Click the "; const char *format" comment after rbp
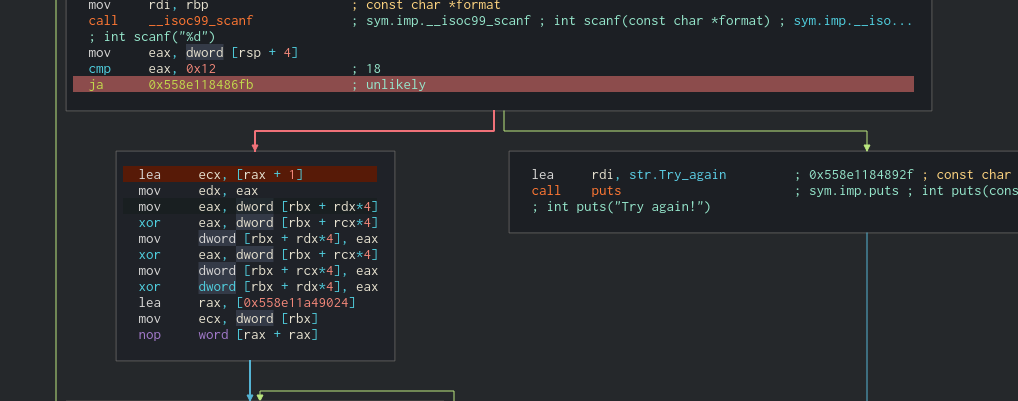This screenshot has width=1018, height=401. [x=426, y=5]
